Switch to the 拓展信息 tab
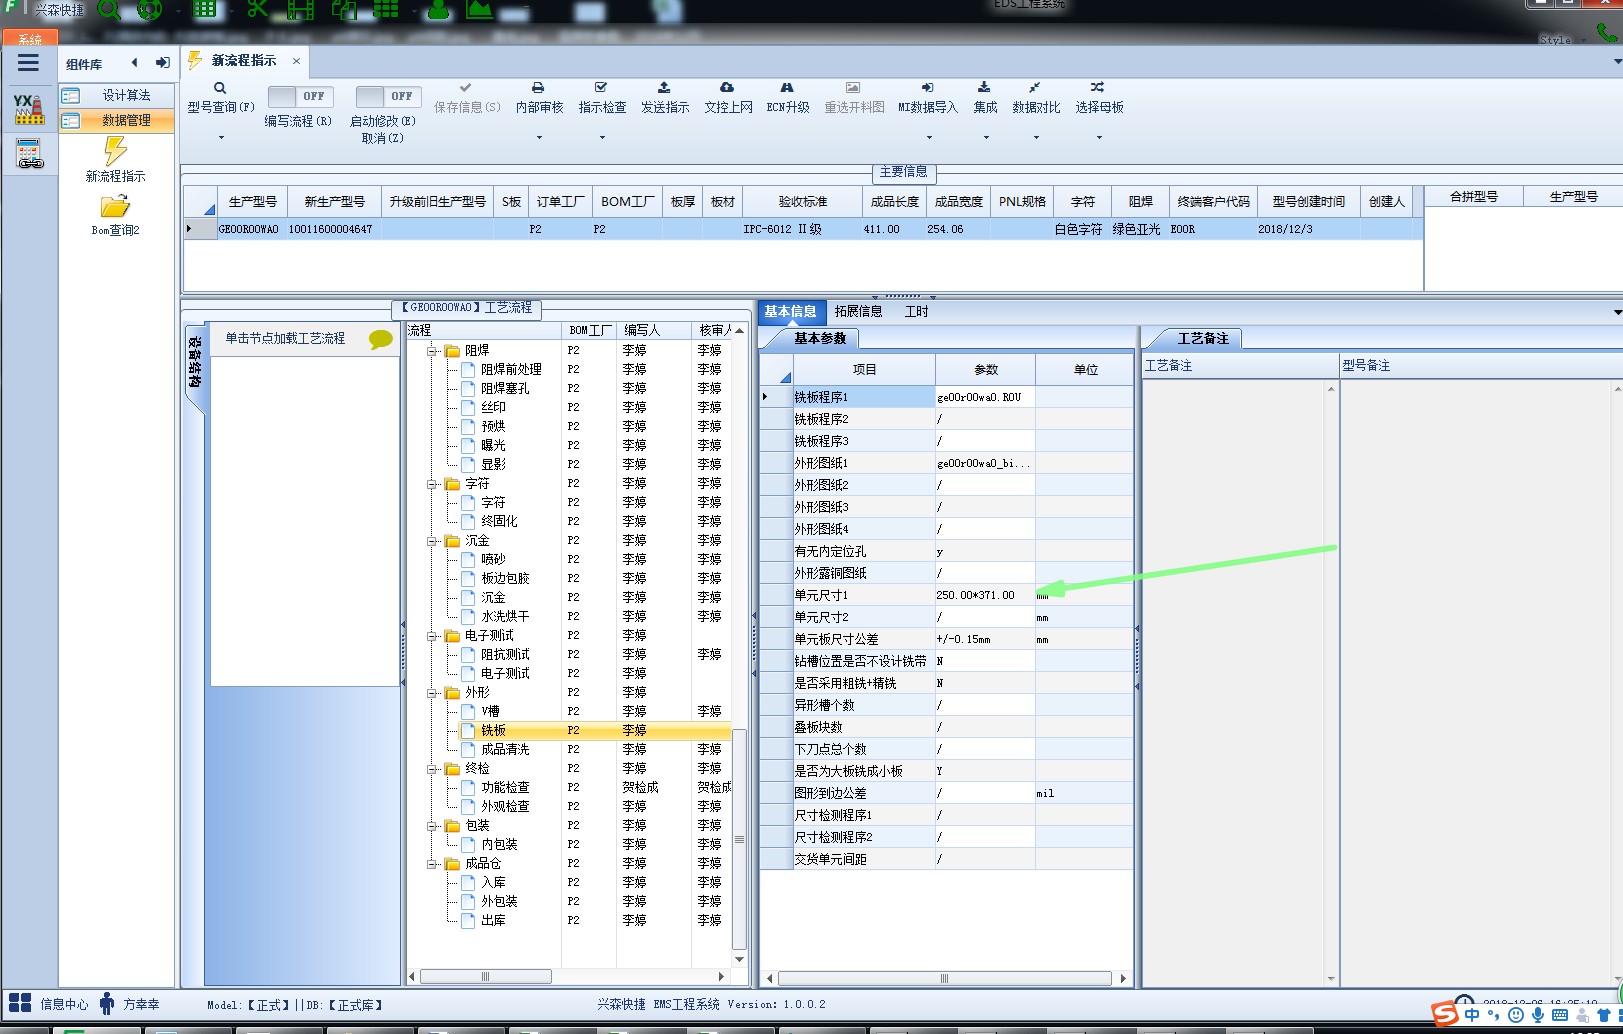The image size is (1623, 1034). pyautogui.click(x=858, y=311)
